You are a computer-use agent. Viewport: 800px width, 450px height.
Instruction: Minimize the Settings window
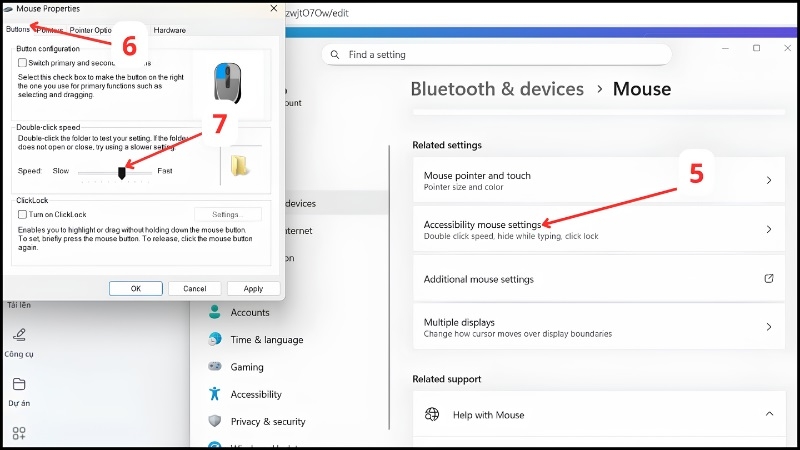point(725,48)
